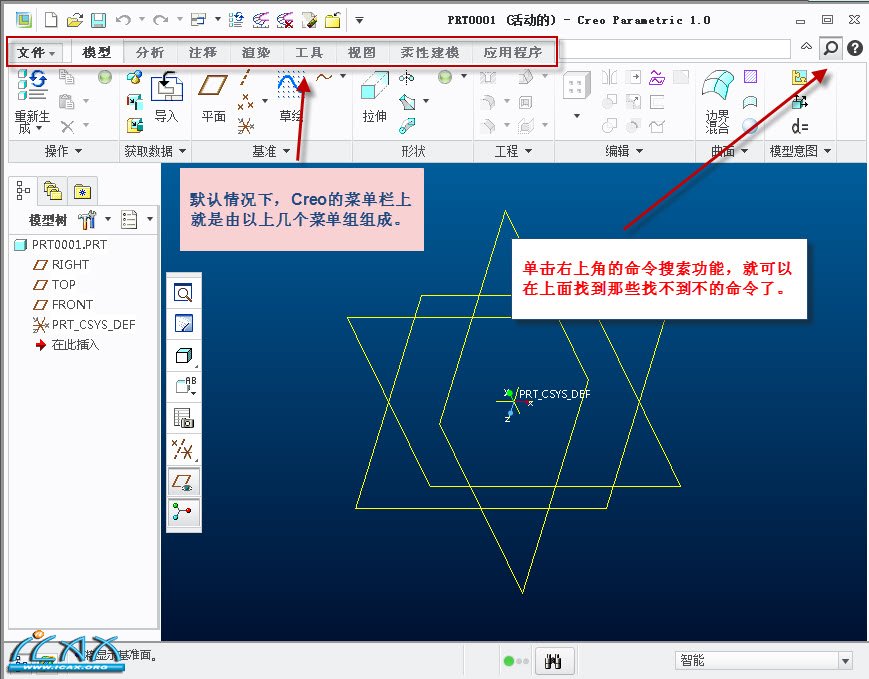Toggle datum display filters icon

click(x=183, y=450)
